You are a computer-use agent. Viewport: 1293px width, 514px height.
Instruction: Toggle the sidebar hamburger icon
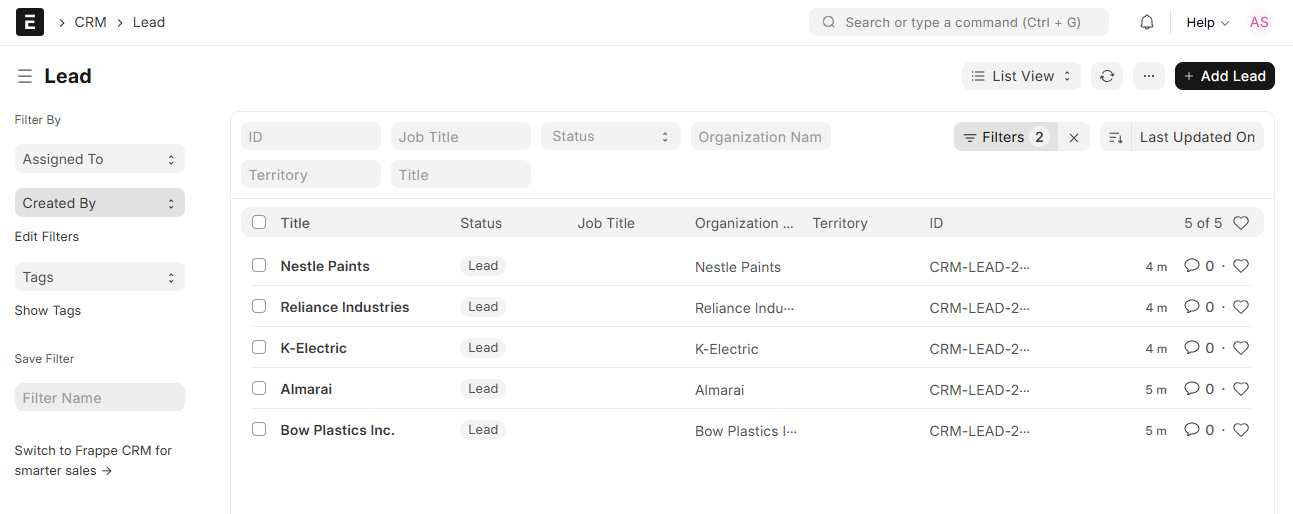(x=25, y=77)
